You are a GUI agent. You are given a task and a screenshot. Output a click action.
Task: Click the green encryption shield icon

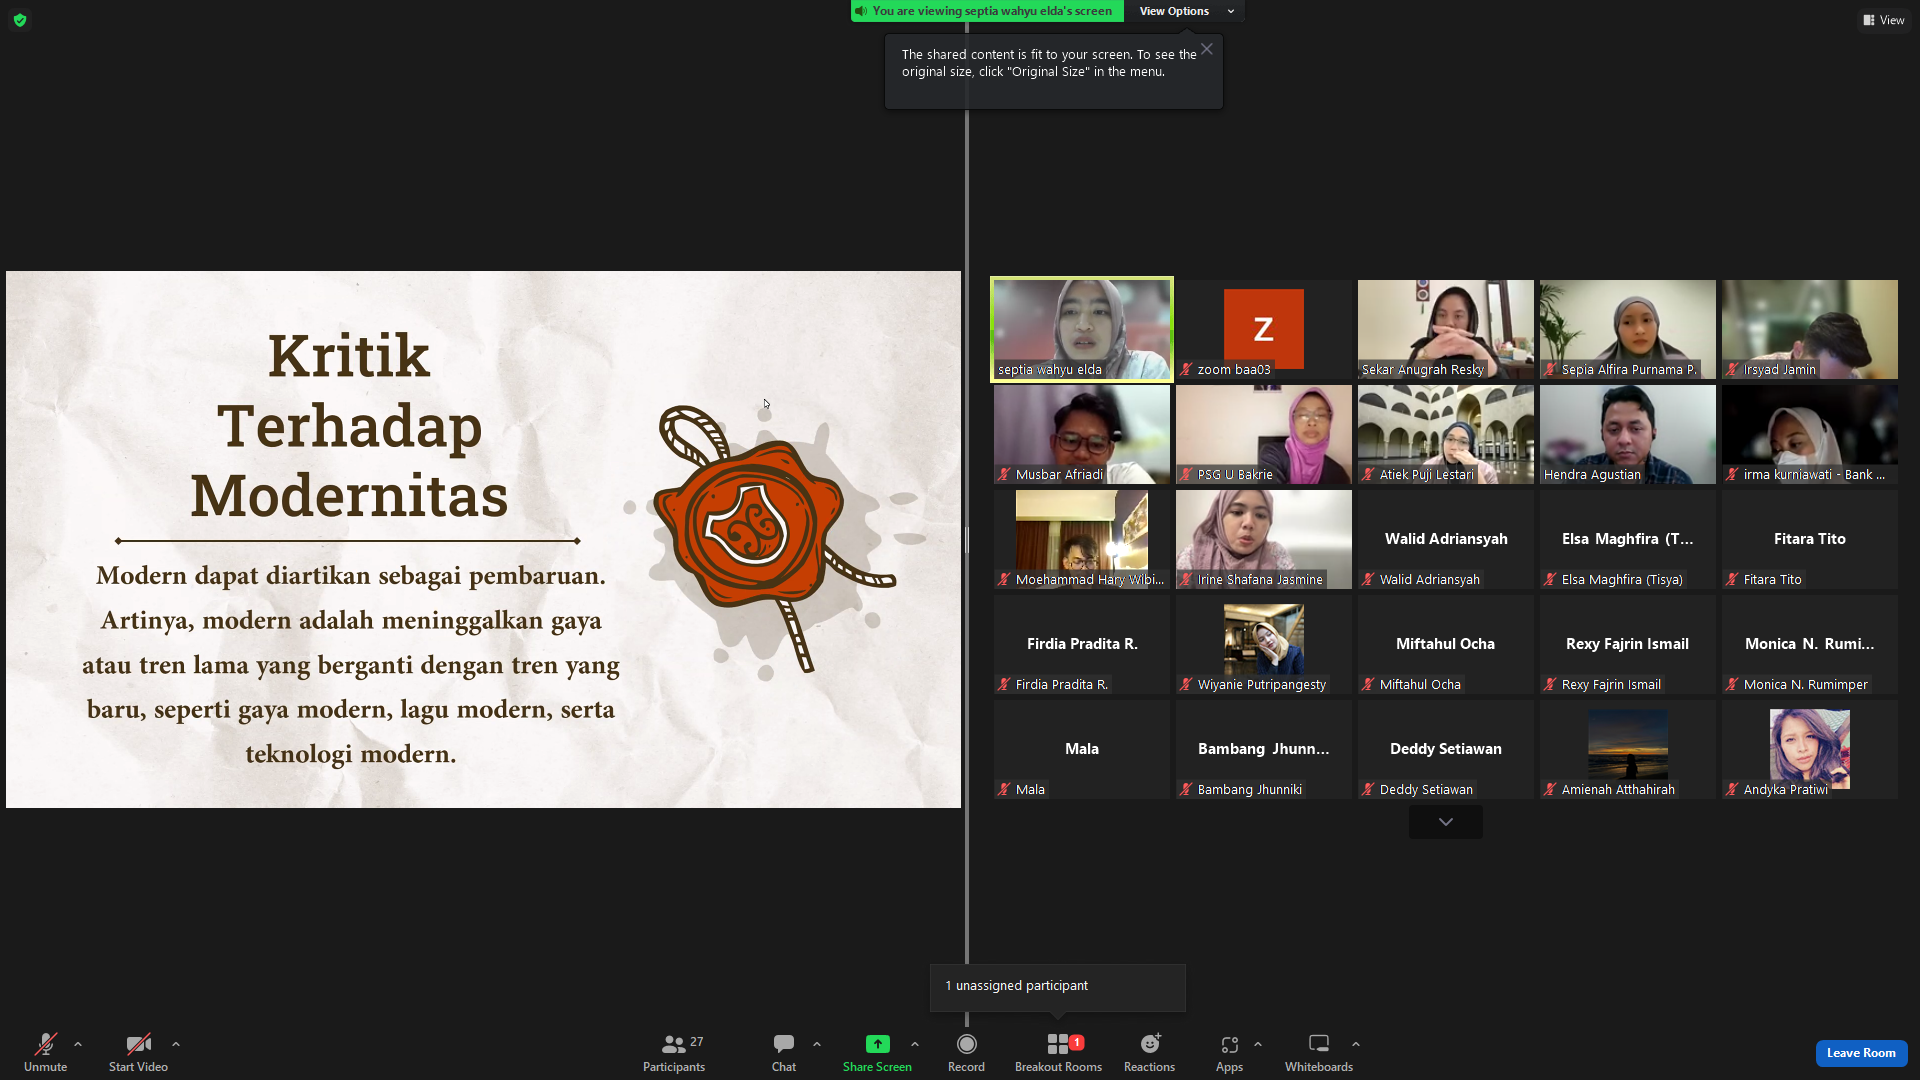pos(20,20)
